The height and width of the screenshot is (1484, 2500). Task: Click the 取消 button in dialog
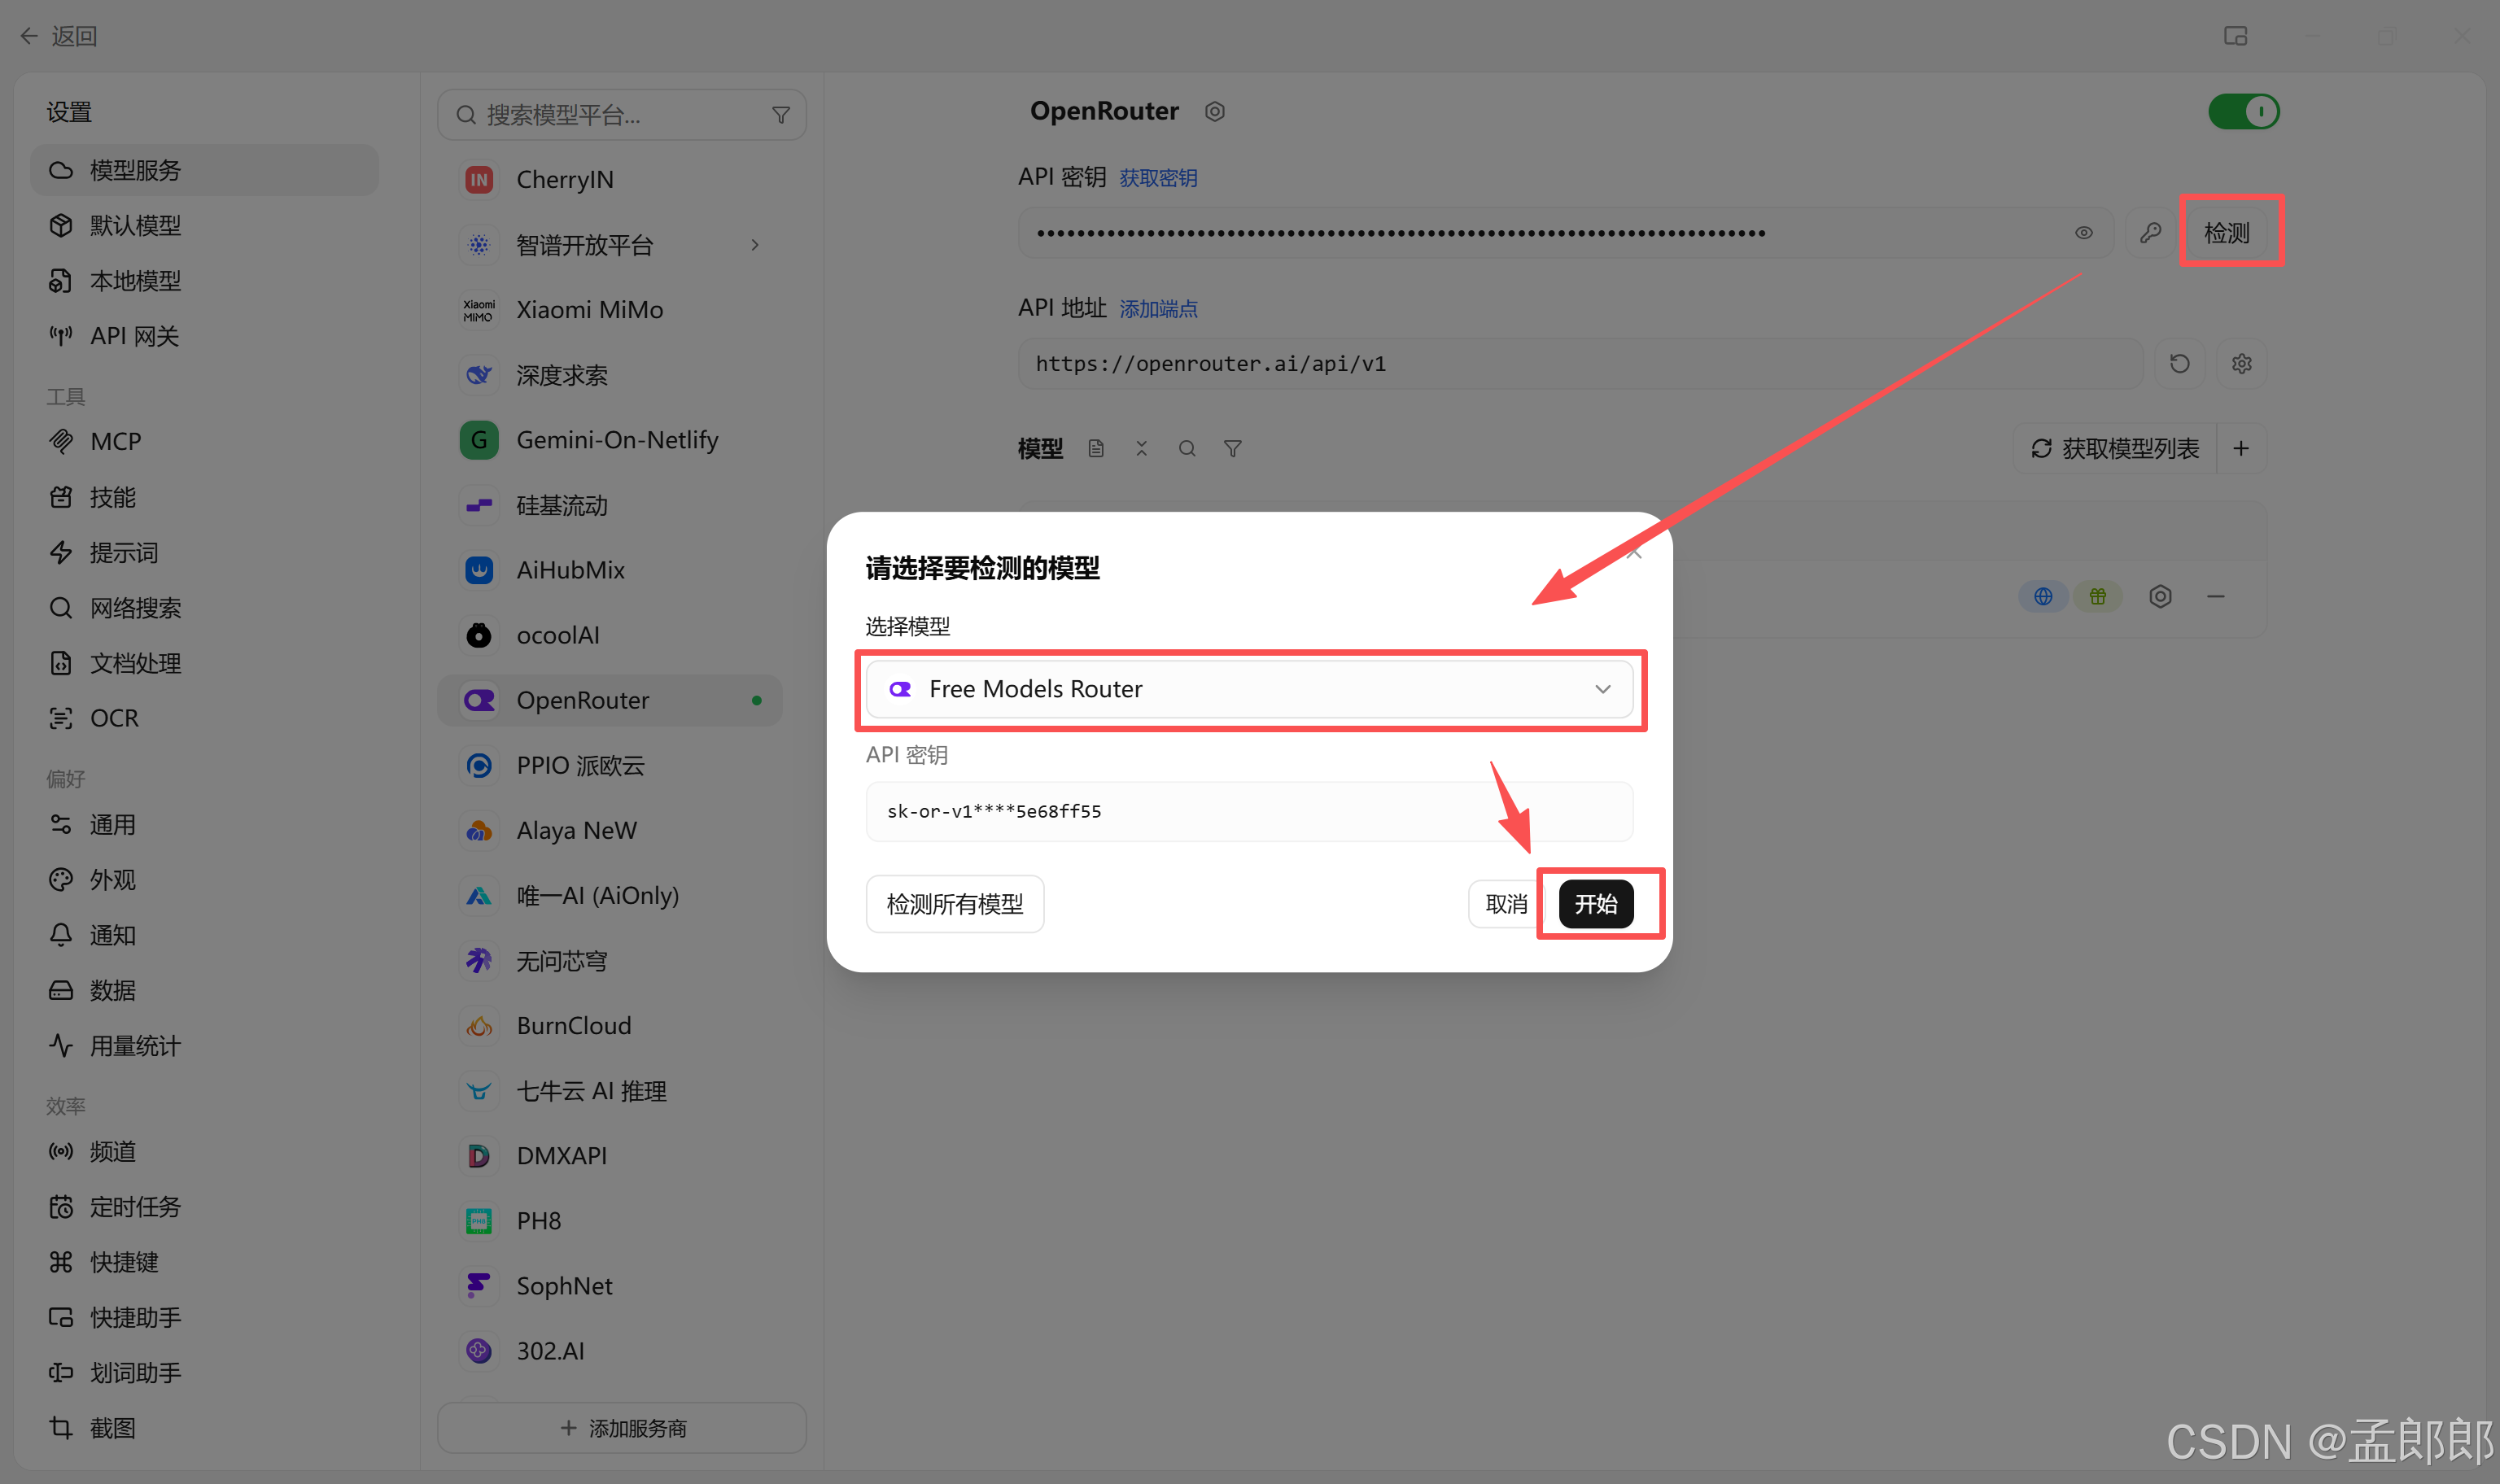point(1506,904)
